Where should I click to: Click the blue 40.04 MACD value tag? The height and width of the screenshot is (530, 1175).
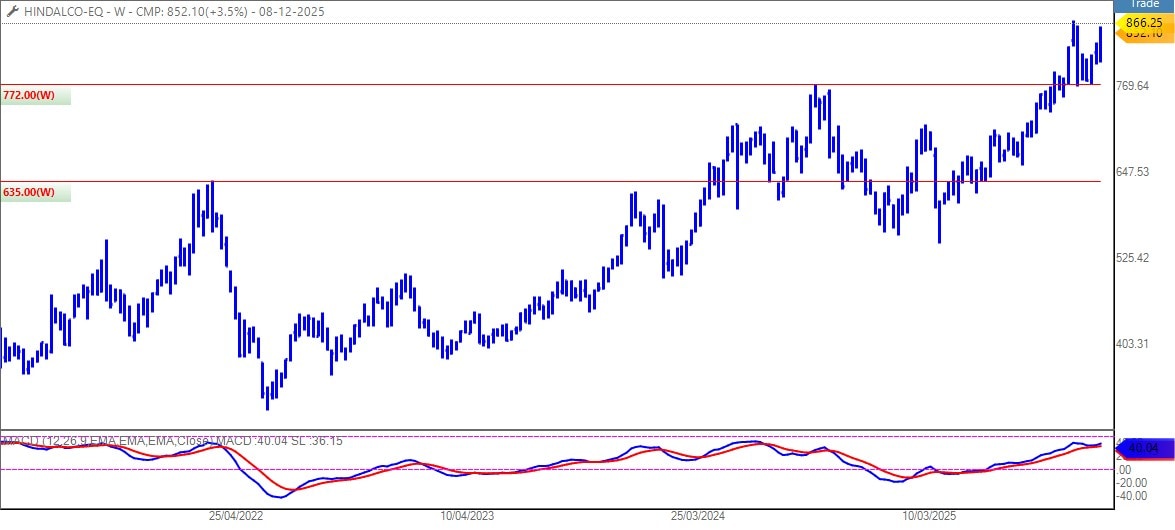tap(1141, 448)
